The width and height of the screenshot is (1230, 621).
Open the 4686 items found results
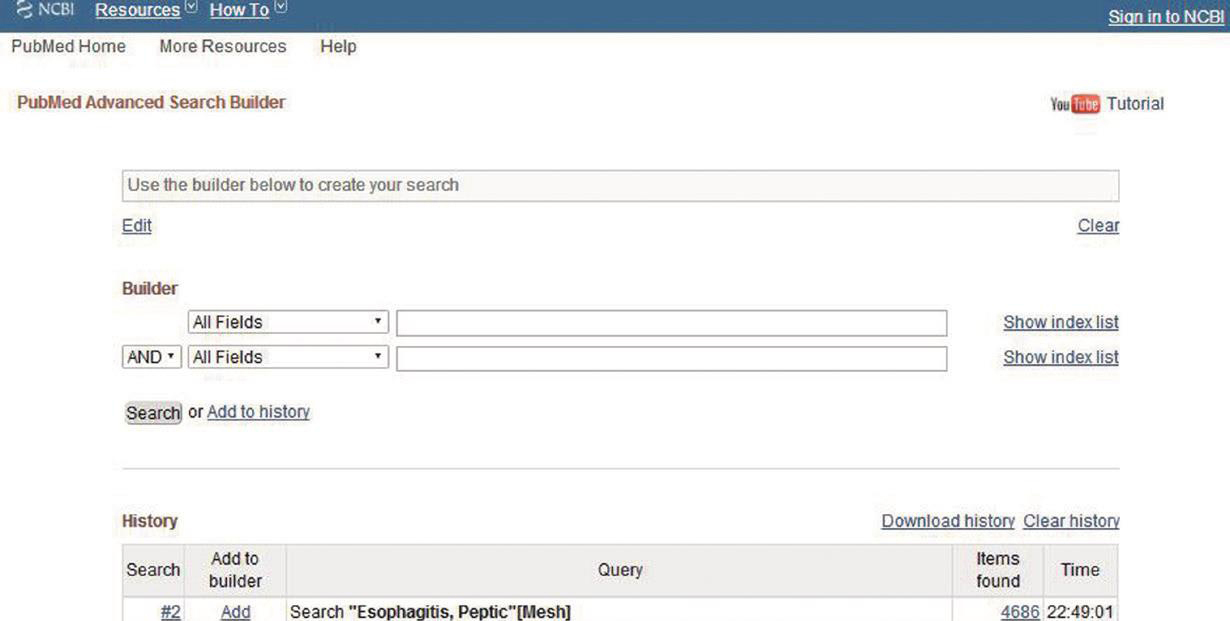[x=1020, y=612]
